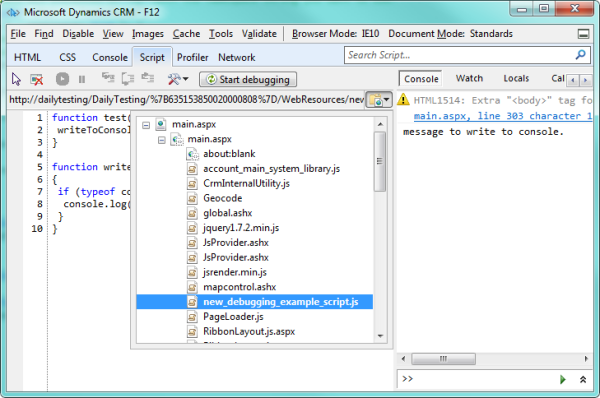Screen dimensions: 600x398
Task: Click the clear browser cache icon
Action: coord(37,79)
